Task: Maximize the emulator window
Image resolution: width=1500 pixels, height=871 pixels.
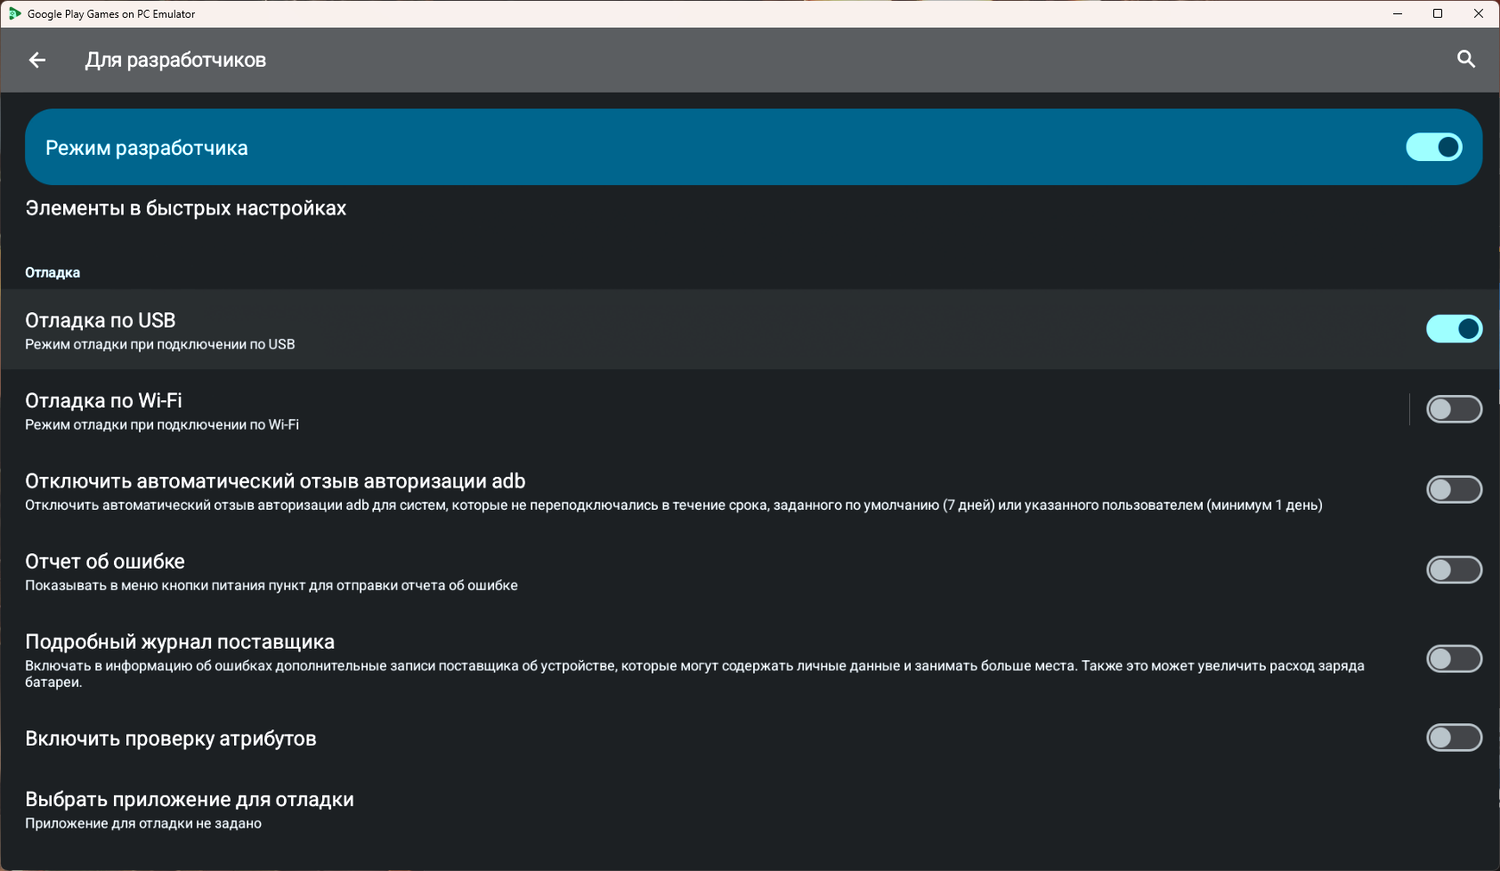Action: 1437,14
